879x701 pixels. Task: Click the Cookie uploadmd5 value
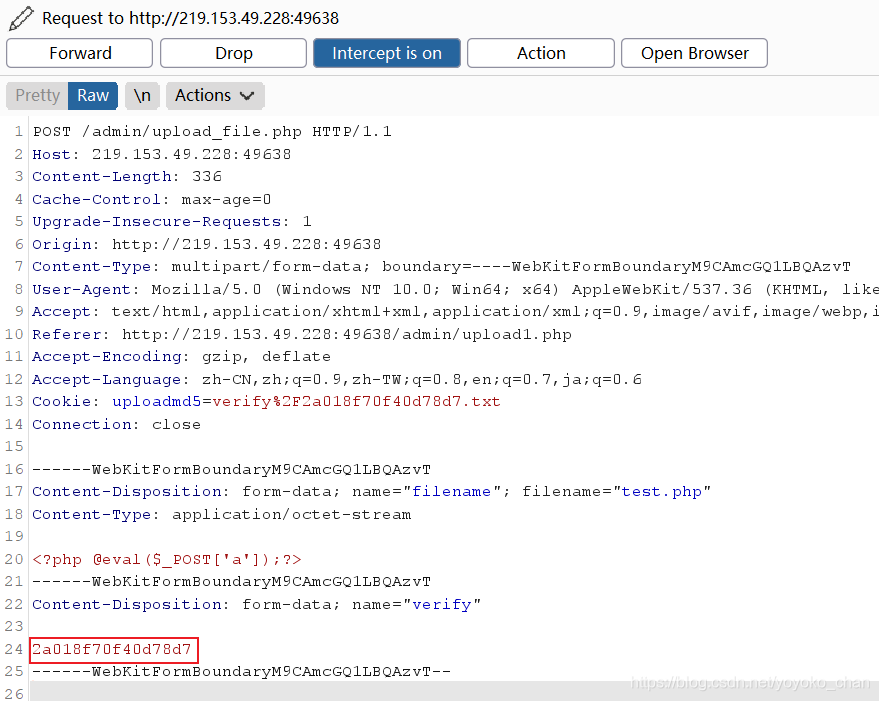click(356, 402)
